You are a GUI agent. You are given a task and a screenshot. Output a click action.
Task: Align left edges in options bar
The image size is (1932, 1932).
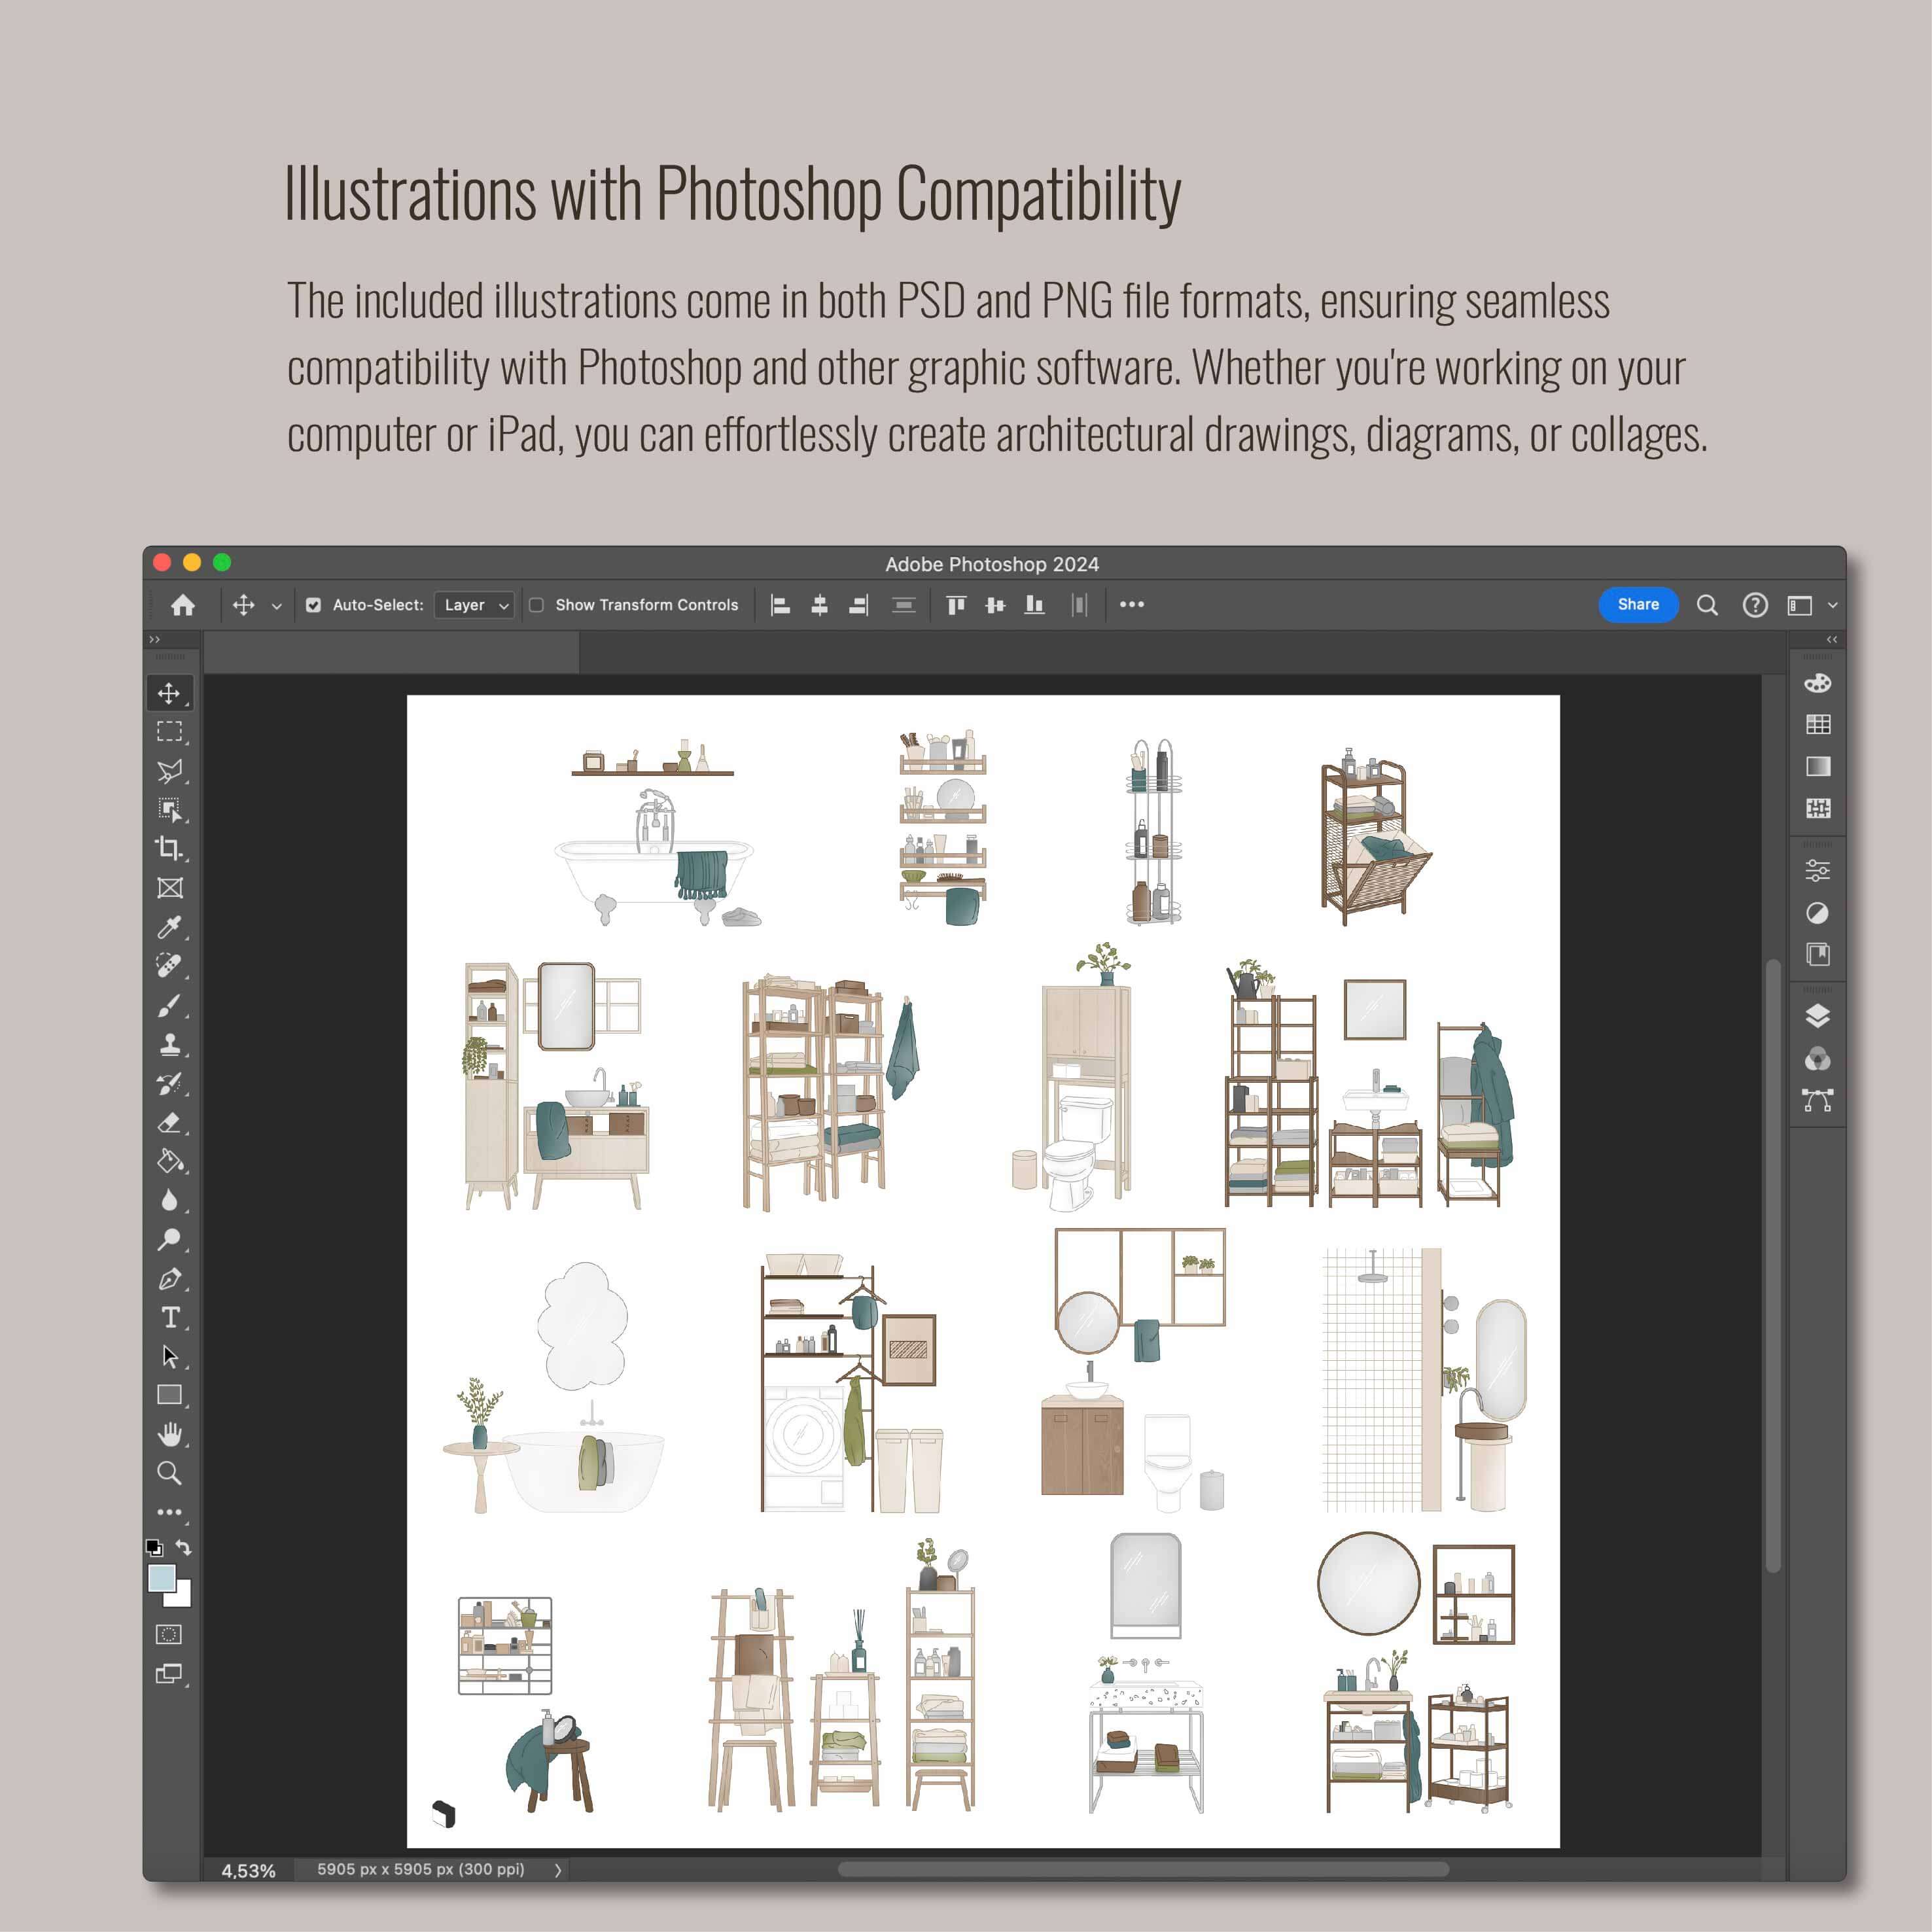tap(780, 605)
